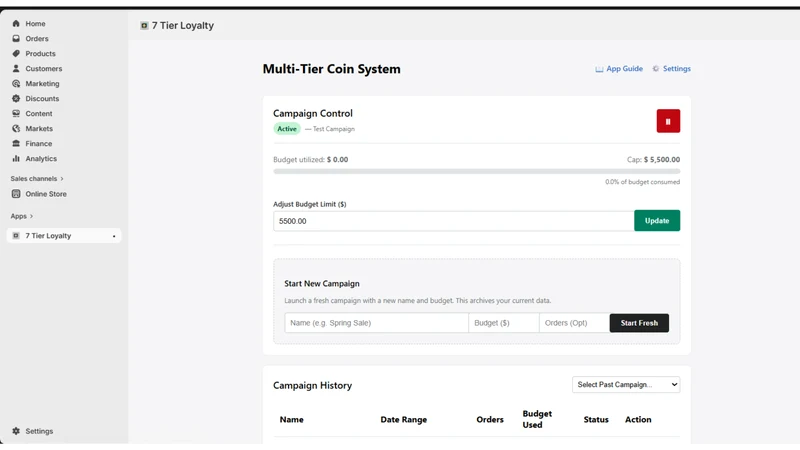Click the Analytics bar chart icon
Image resolution: width=800 pixels, height=450 pixels.
(x=16, y=159)
